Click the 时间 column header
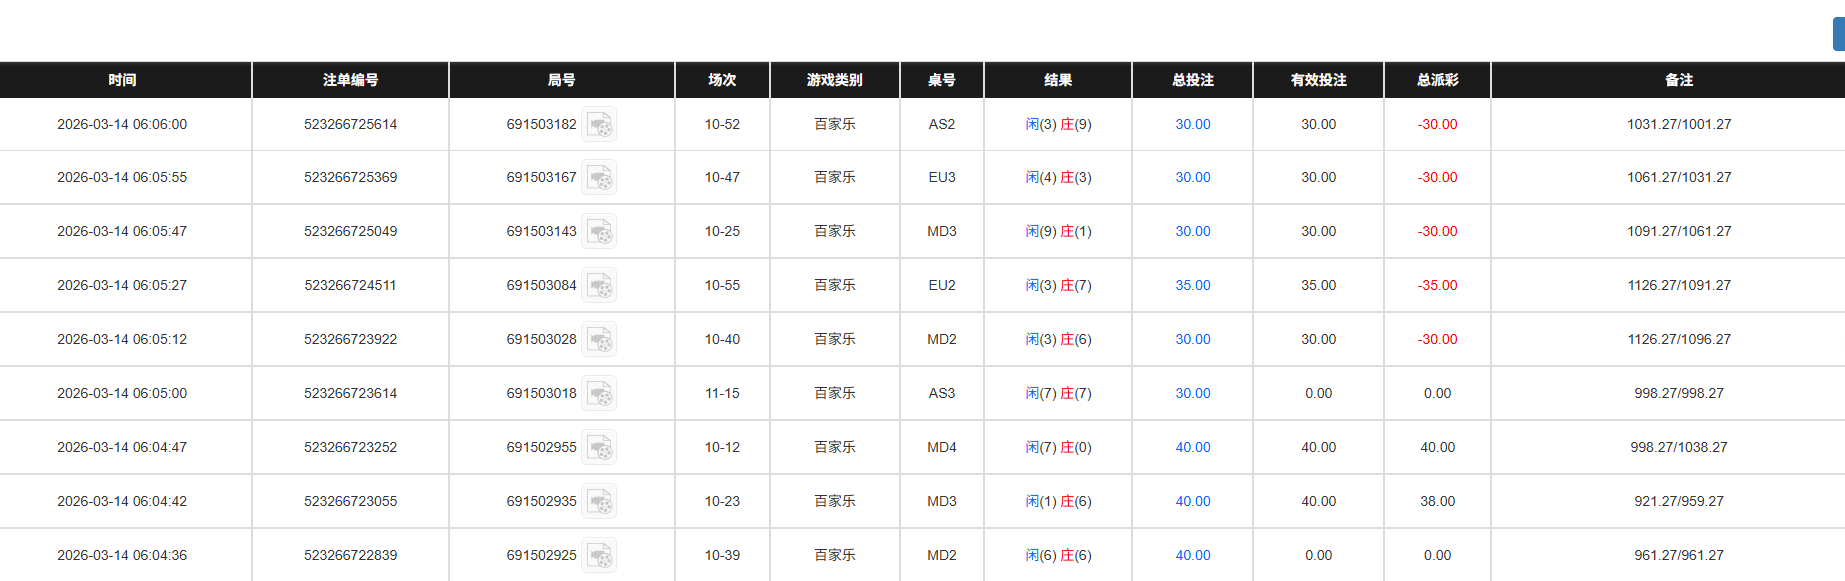Viewport: 1845px width, 581px height. (x=124, y=80)
